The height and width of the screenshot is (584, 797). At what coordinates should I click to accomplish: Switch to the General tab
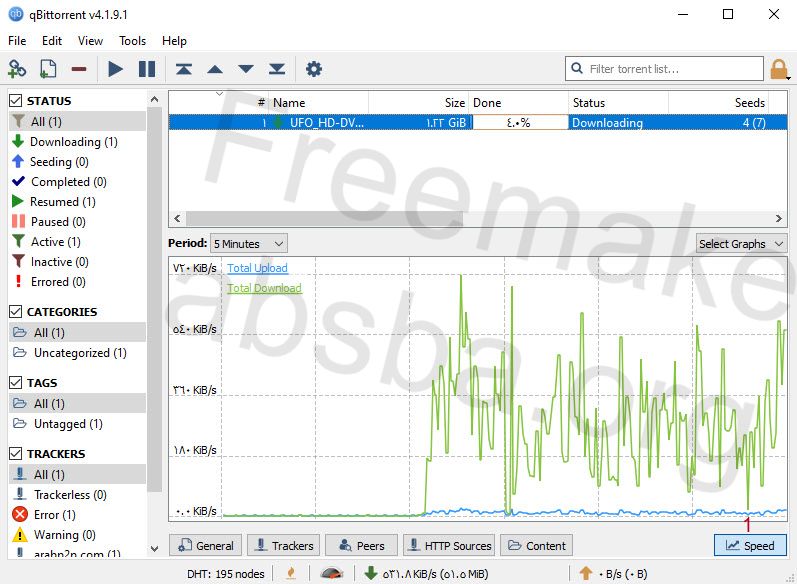(x=206, y=546)
